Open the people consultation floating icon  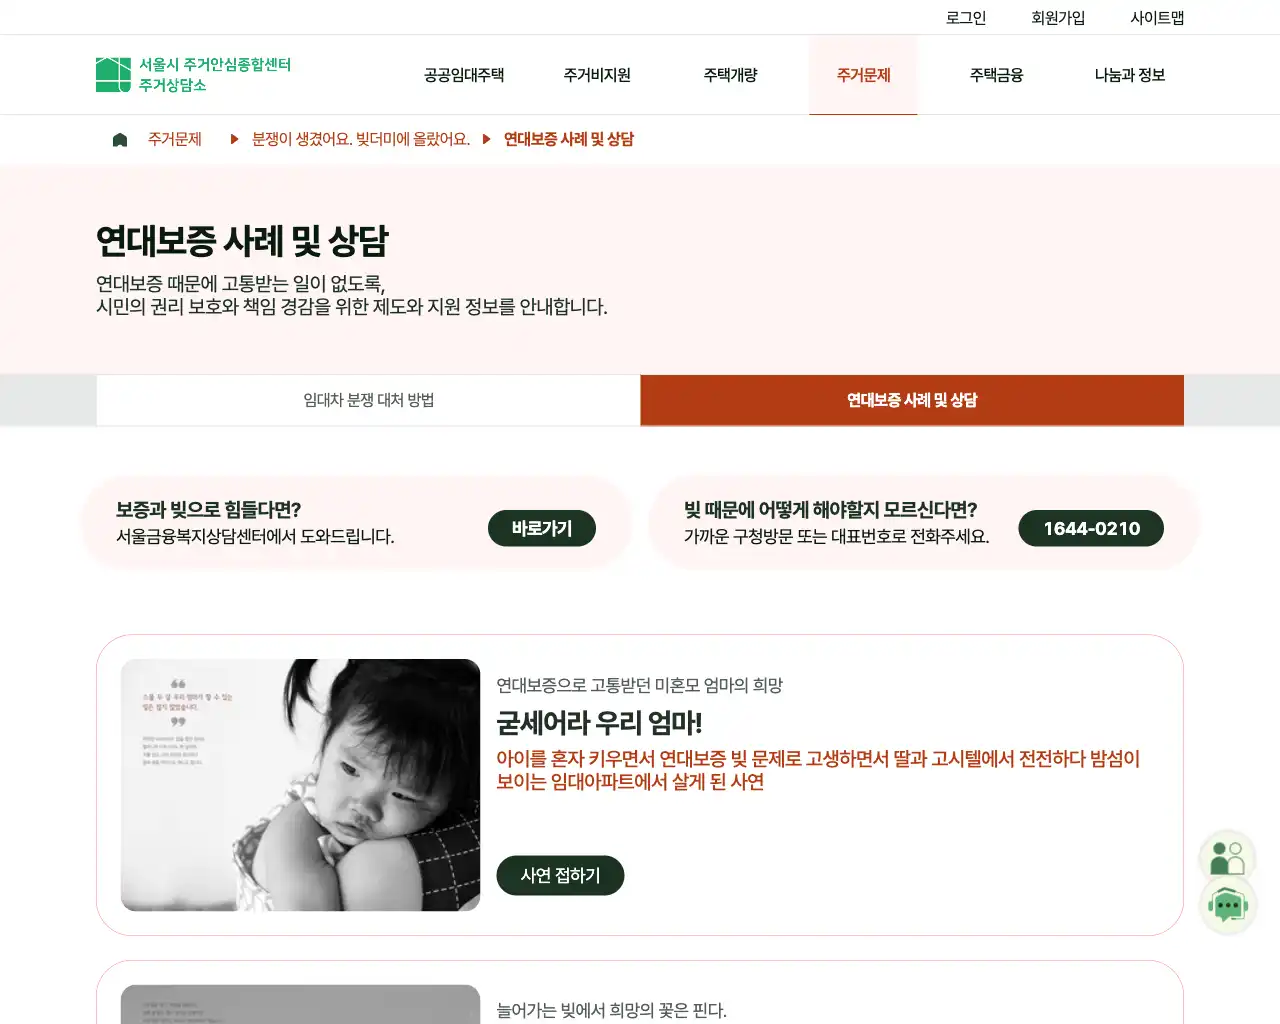(1228, 858)
